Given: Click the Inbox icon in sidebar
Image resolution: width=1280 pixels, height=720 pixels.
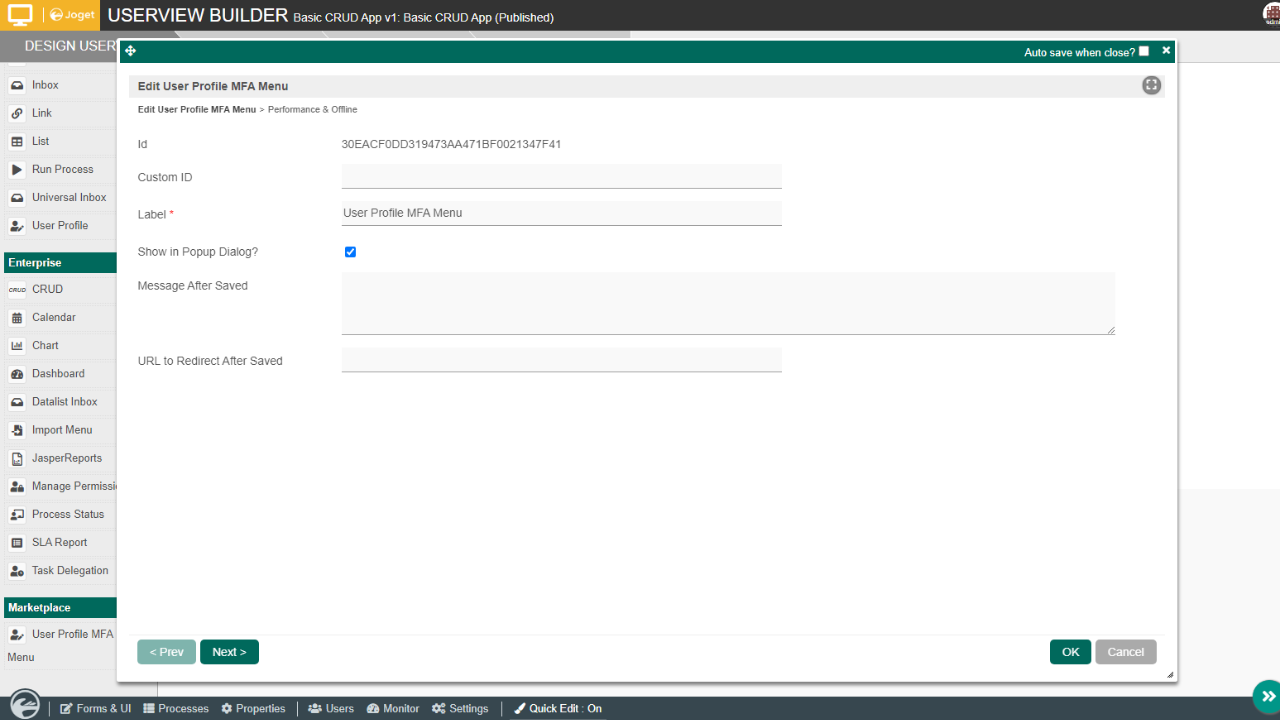Looking at the screenshot, I should [17, 86].
